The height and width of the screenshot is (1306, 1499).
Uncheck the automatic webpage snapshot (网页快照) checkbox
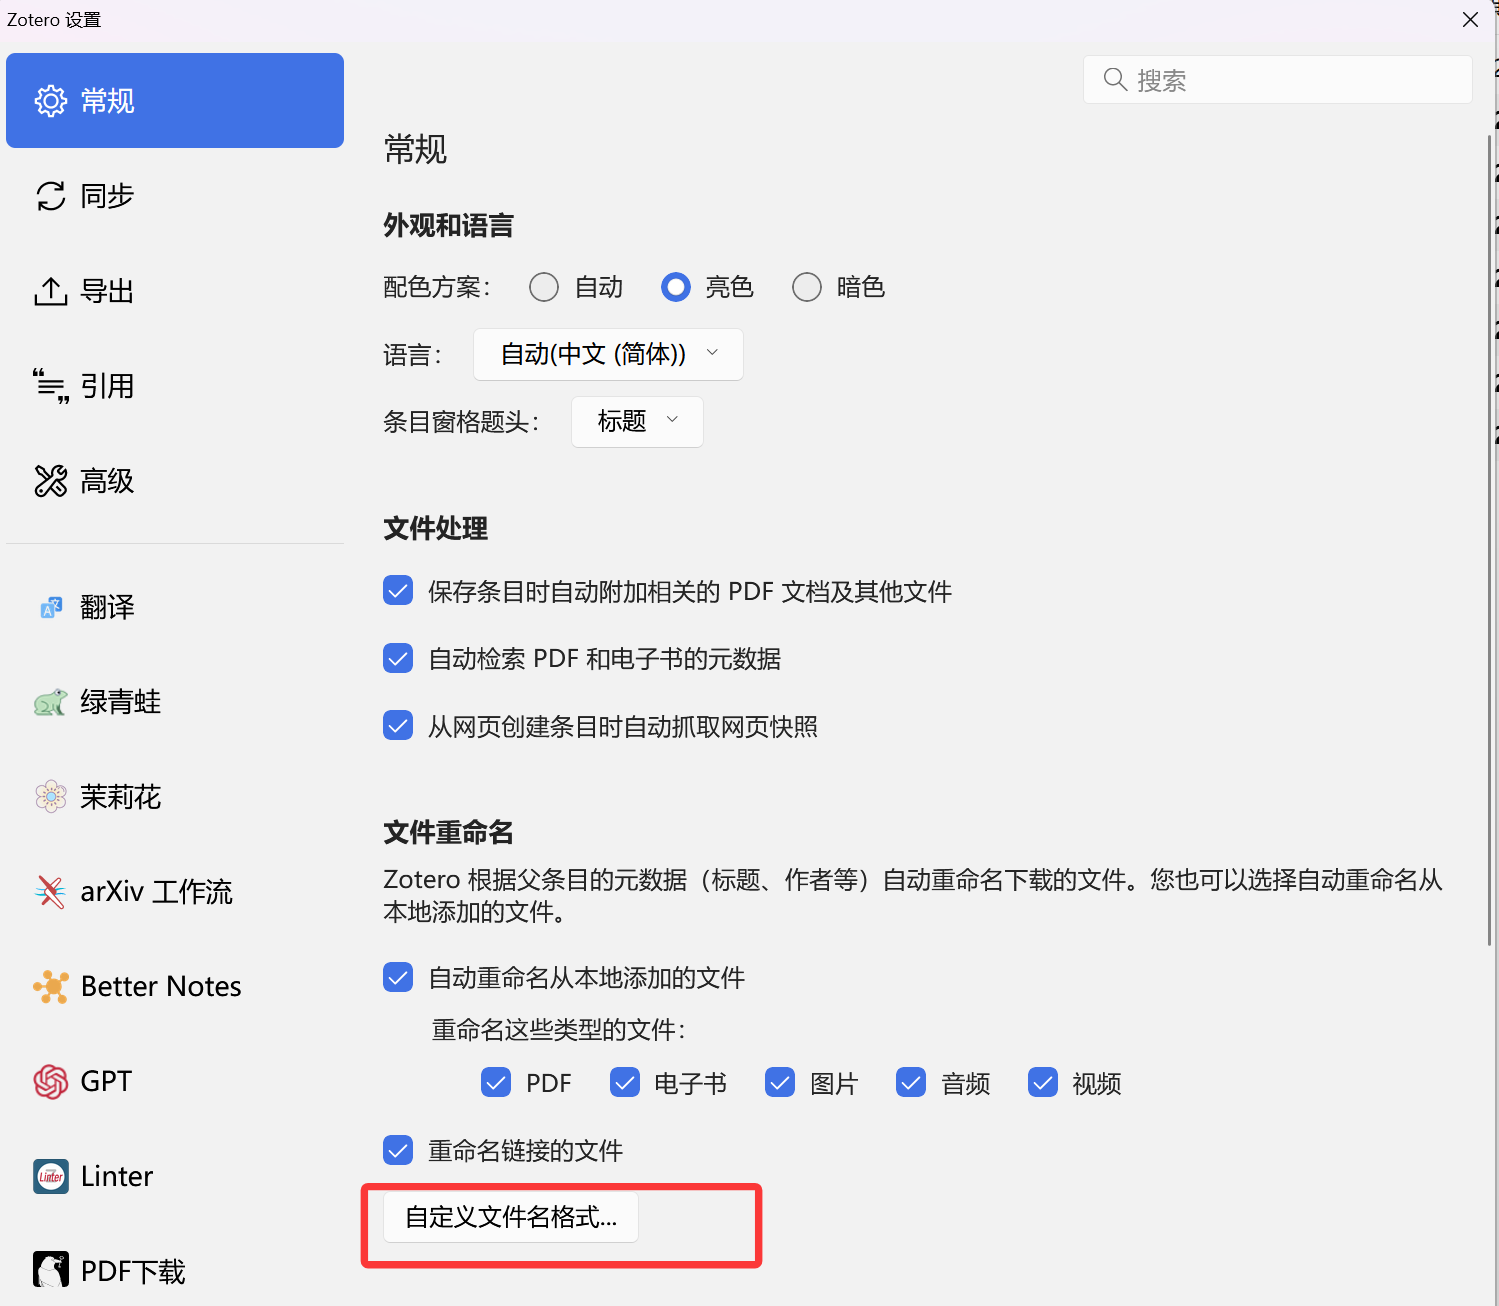point(398,726)
